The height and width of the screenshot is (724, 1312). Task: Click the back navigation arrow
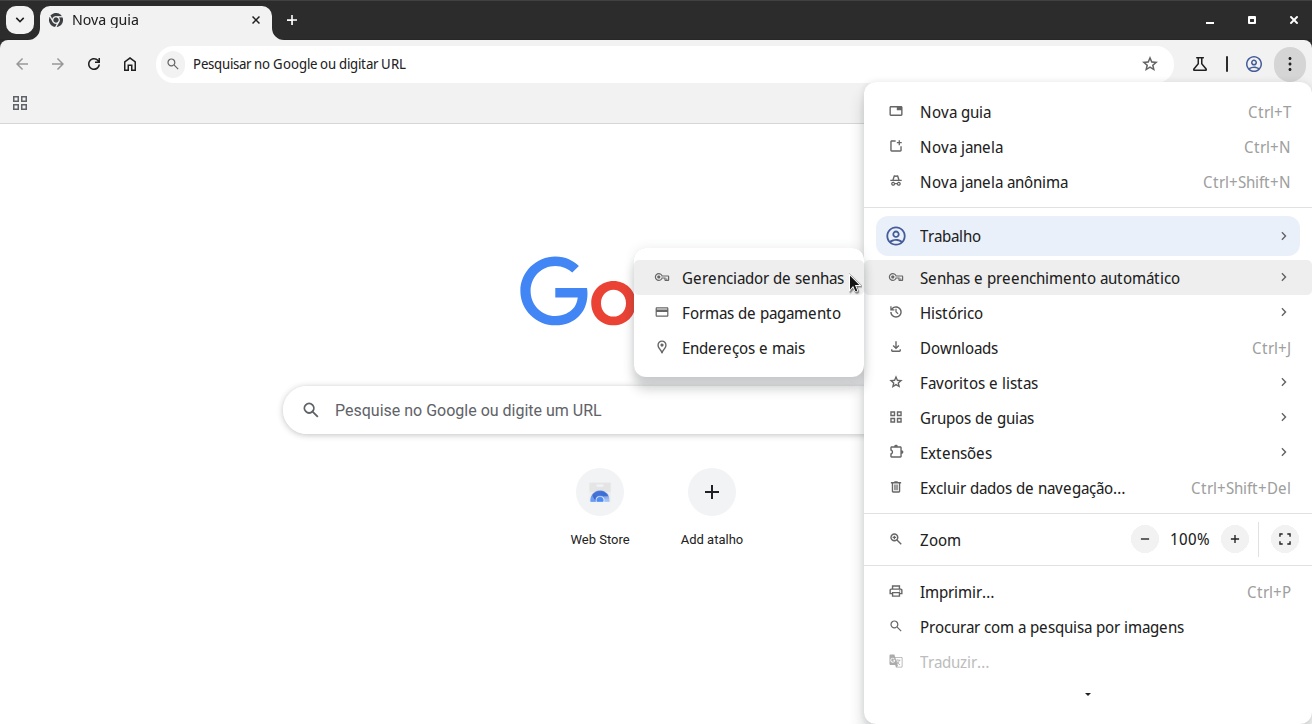pos(22,64)
